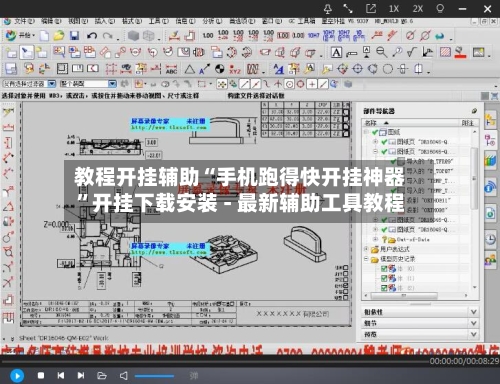Open the 格式 menu
The height and width of the screenshot is (384, 500).
tap(132, 21)
